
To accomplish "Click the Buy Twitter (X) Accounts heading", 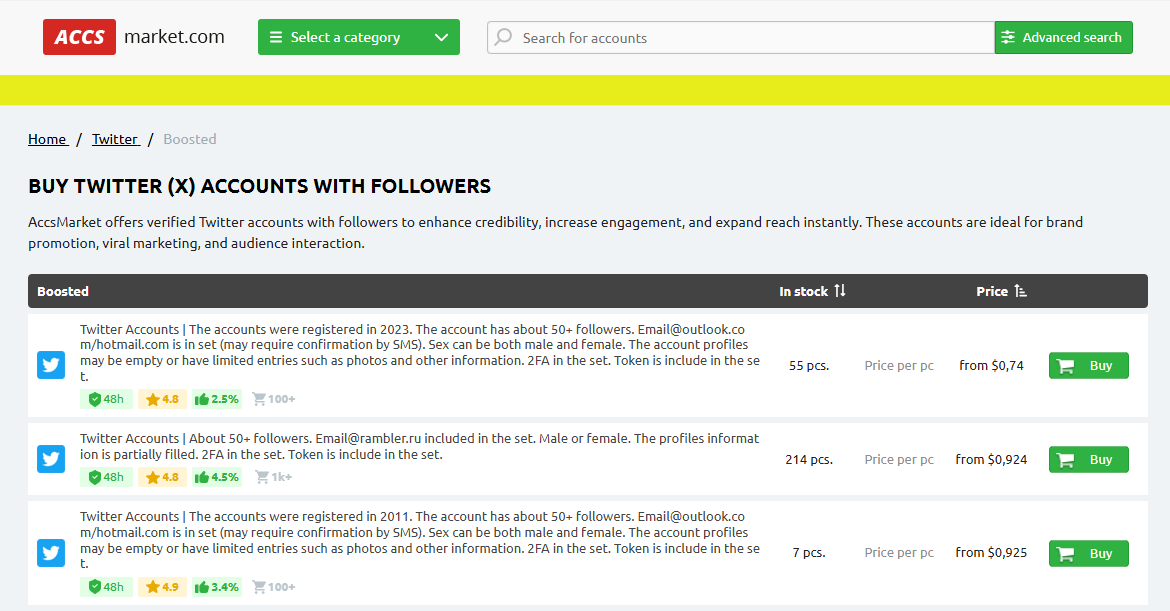I will (260, 186).
